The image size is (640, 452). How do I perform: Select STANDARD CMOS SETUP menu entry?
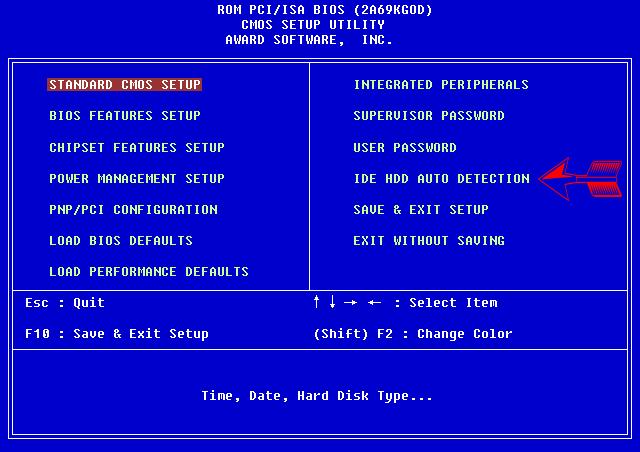coord(124,85)
